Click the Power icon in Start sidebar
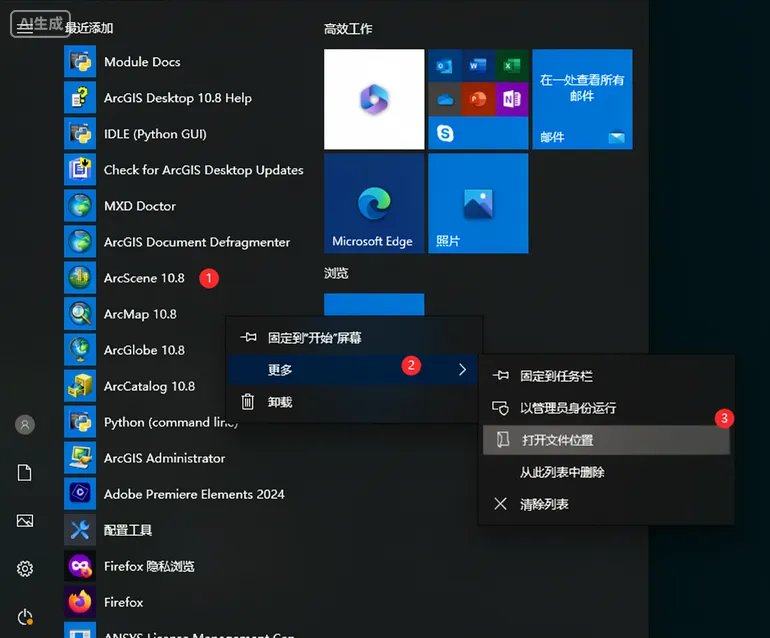The image size is (770, 638). click(x=25, y=617)
